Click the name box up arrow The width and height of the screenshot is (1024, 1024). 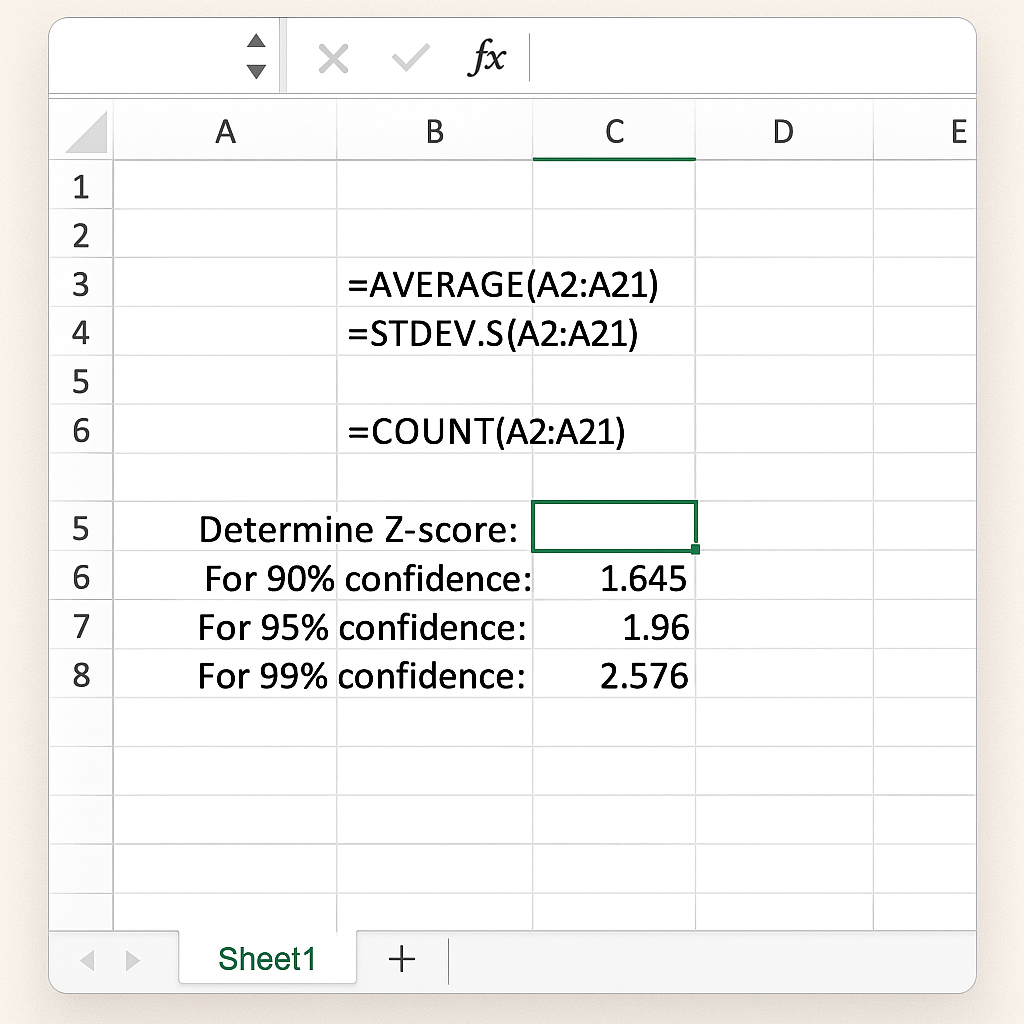point(257,41)
